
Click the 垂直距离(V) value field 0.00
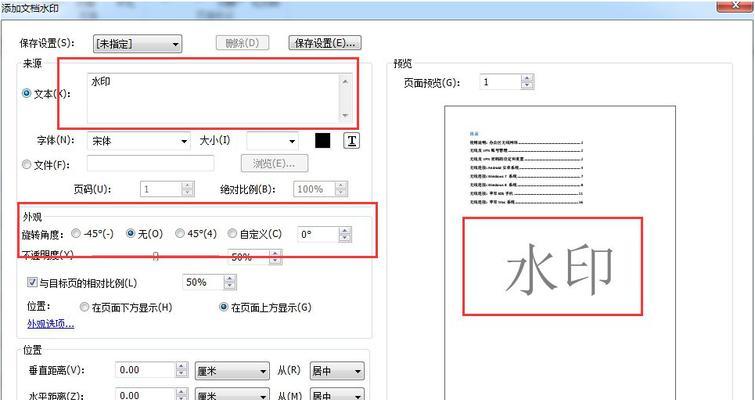point(145,370)
